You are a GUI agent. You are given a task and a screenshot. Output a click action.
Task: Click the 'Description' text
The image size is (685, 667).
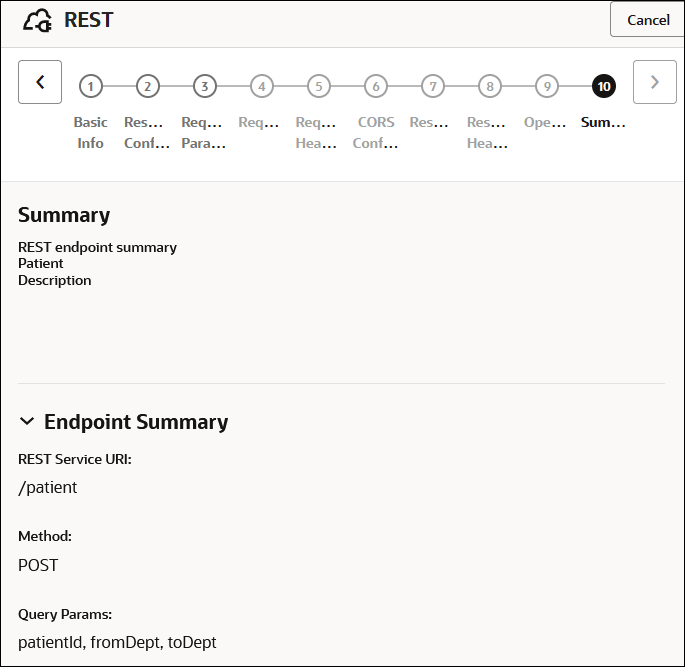pyautogui.click(x=55, y=280)
